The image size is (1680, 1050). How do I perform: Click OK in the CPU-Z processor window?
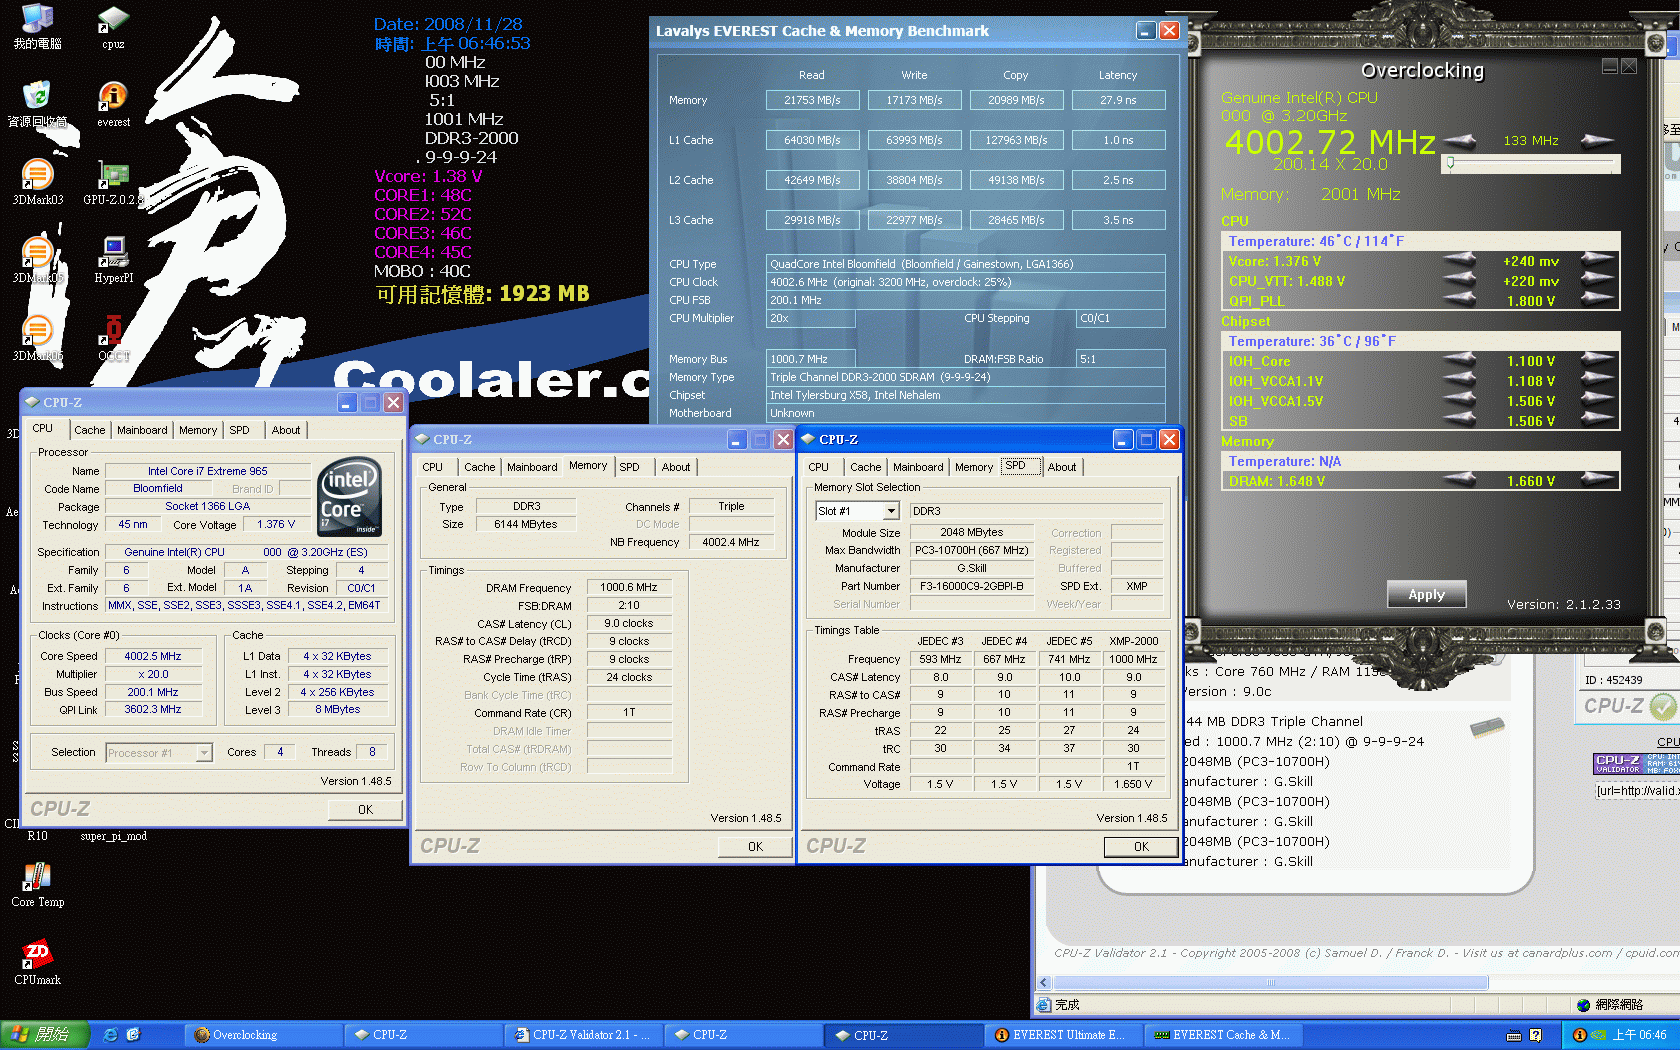(x=365, y=810)
